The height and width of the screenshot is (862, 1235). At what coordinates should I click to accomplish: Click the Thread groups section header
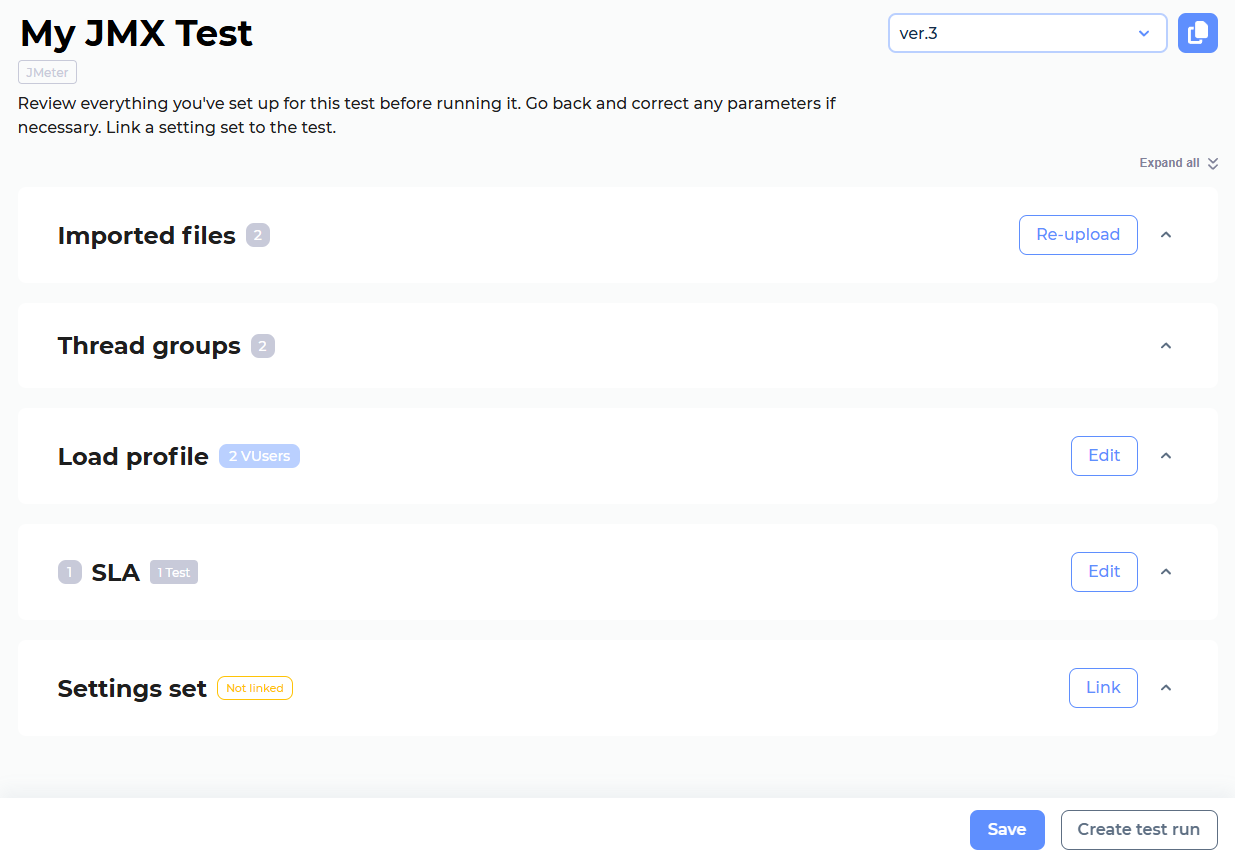(149, 345)
